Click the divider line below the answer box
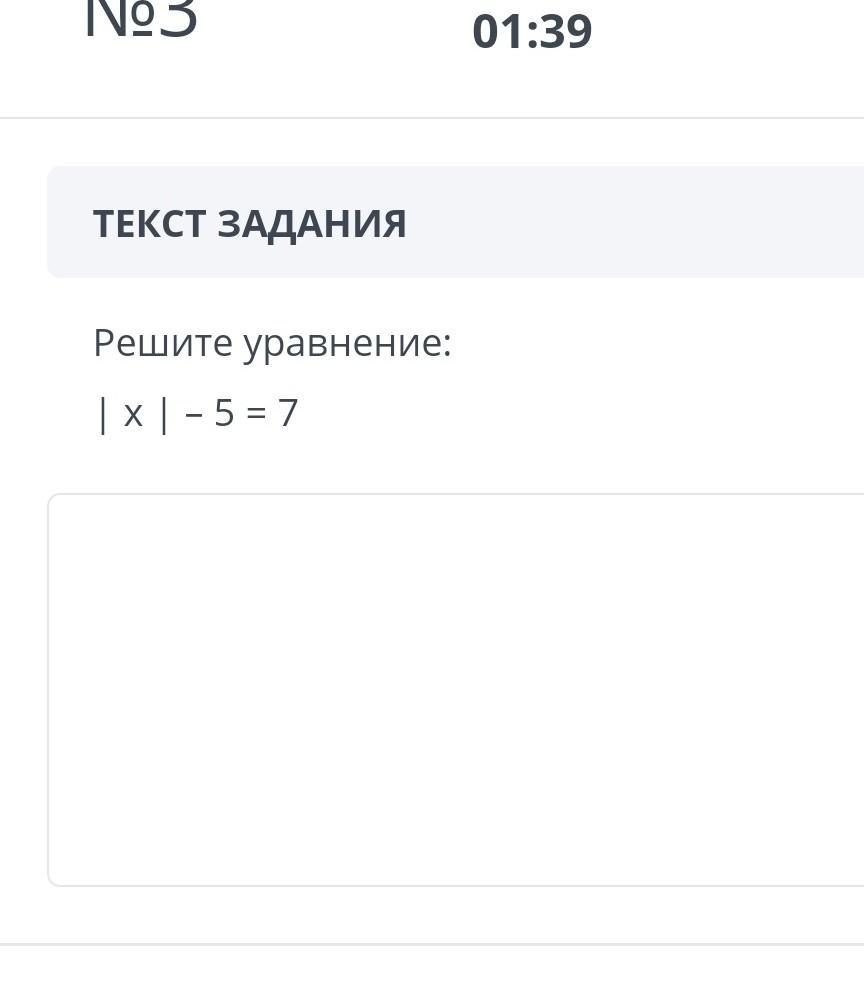This screenshot has height=985, width=864. tap(432, 944)
